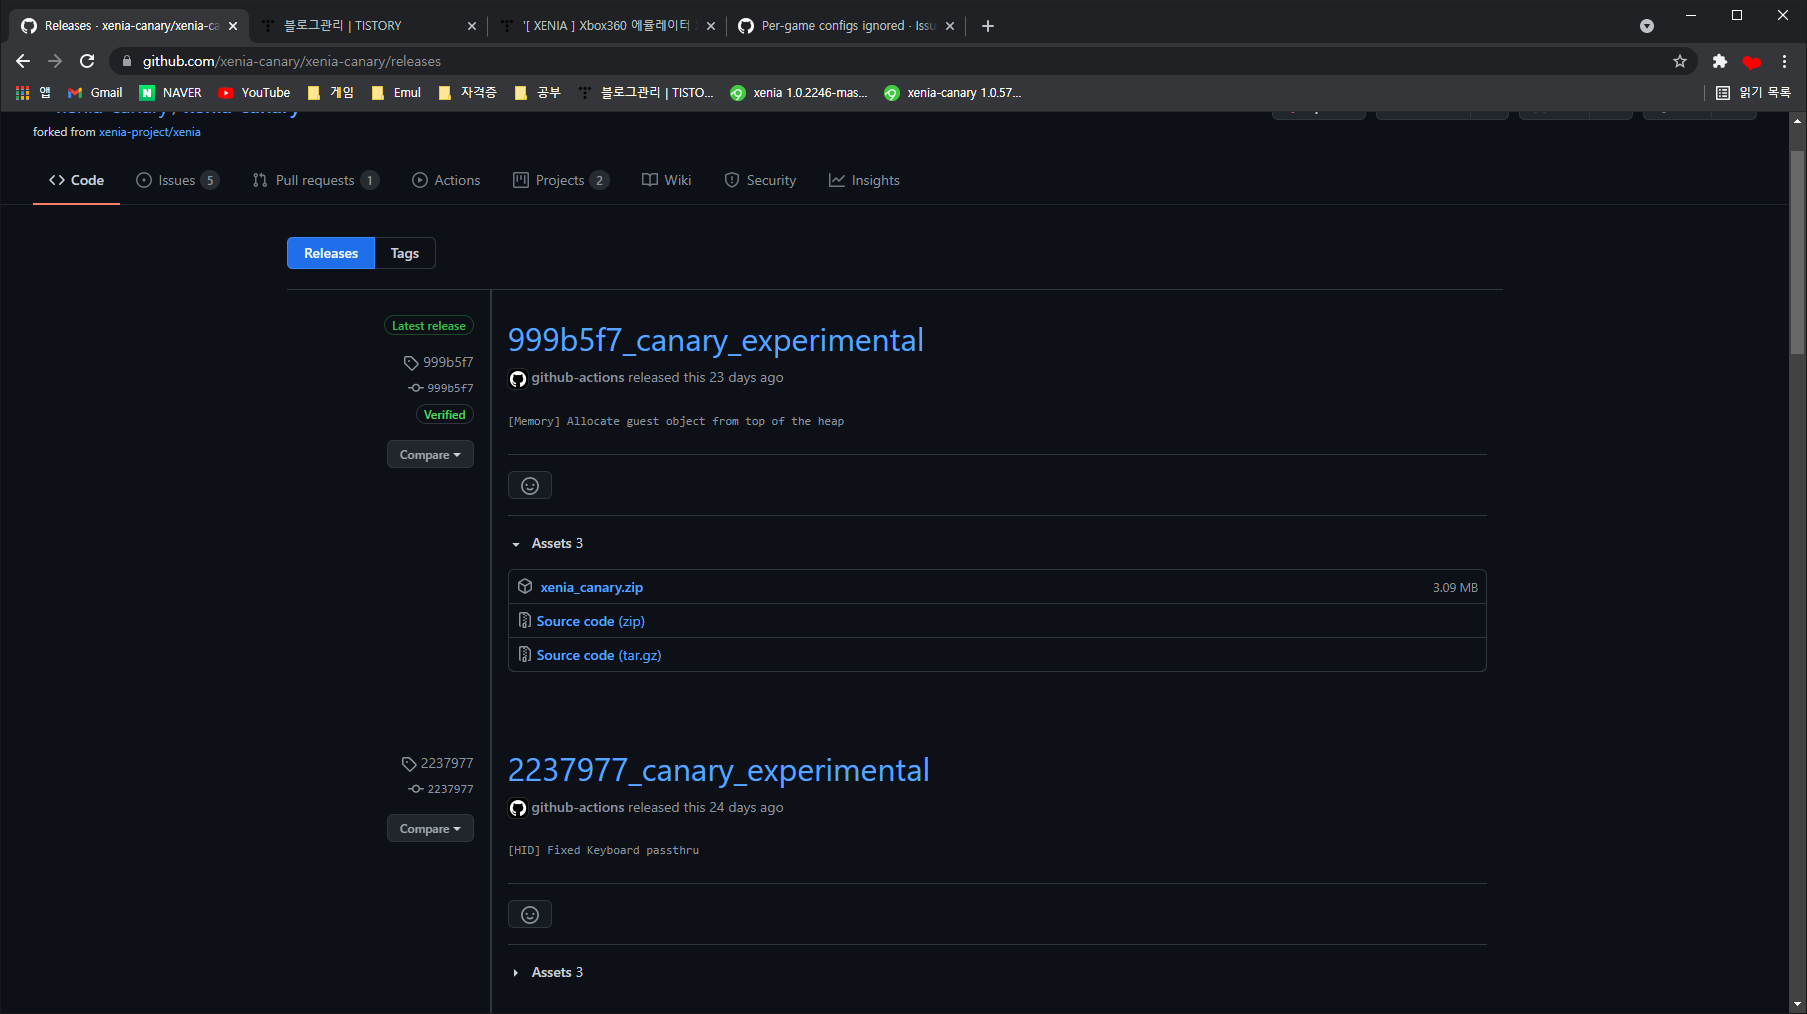Open Gmail bookmark
Image resolution: width=1807 pixels, height=1014 pixels.
[95, 92]
